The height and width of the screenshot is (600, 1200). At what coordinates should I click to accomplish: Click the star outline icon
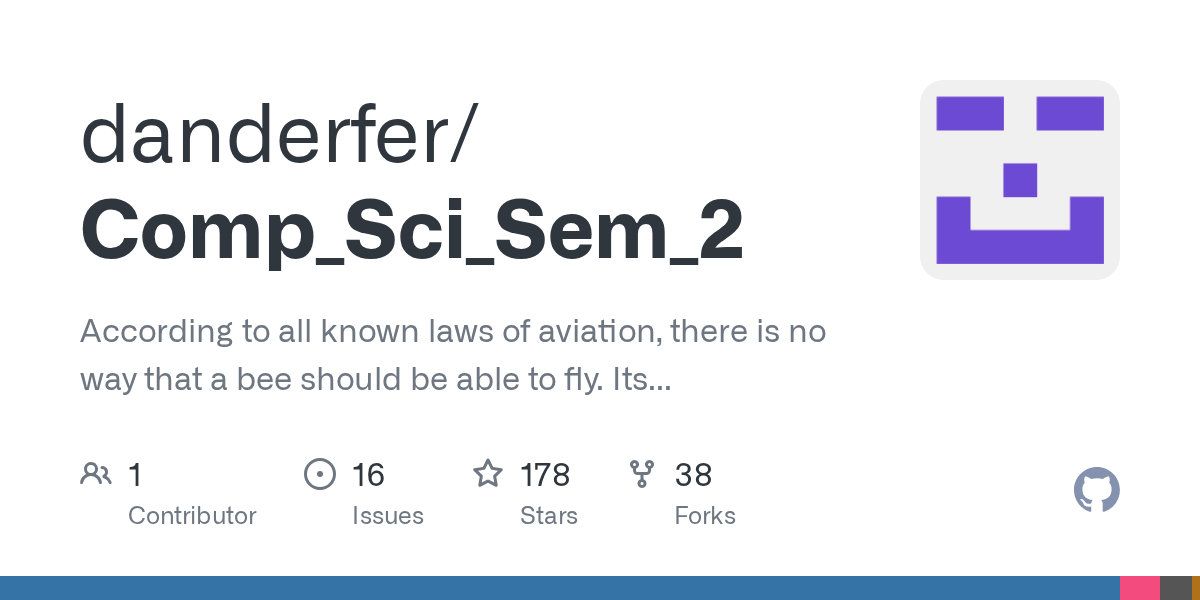tap(488, 474)
